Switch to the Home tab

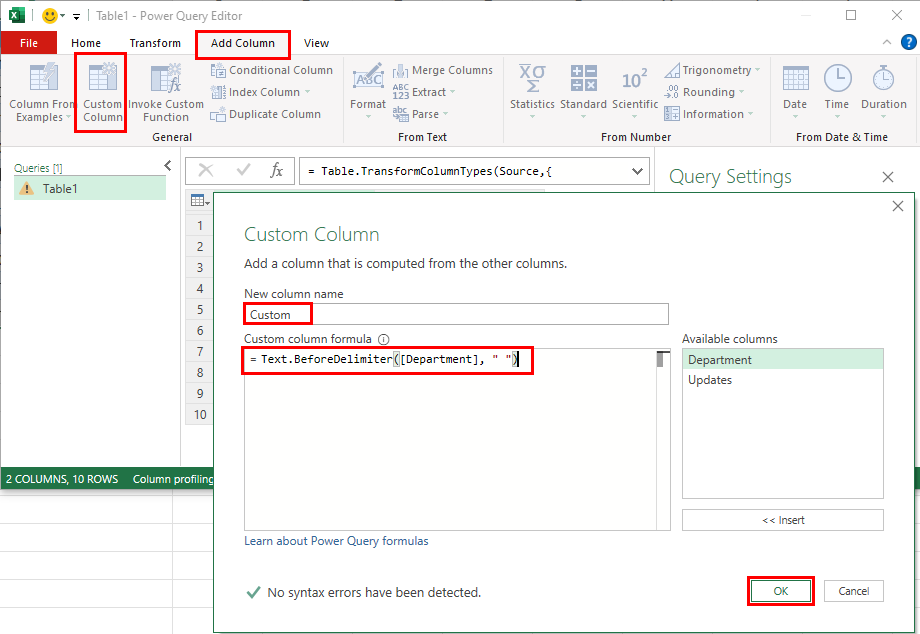tap(86, 43)
